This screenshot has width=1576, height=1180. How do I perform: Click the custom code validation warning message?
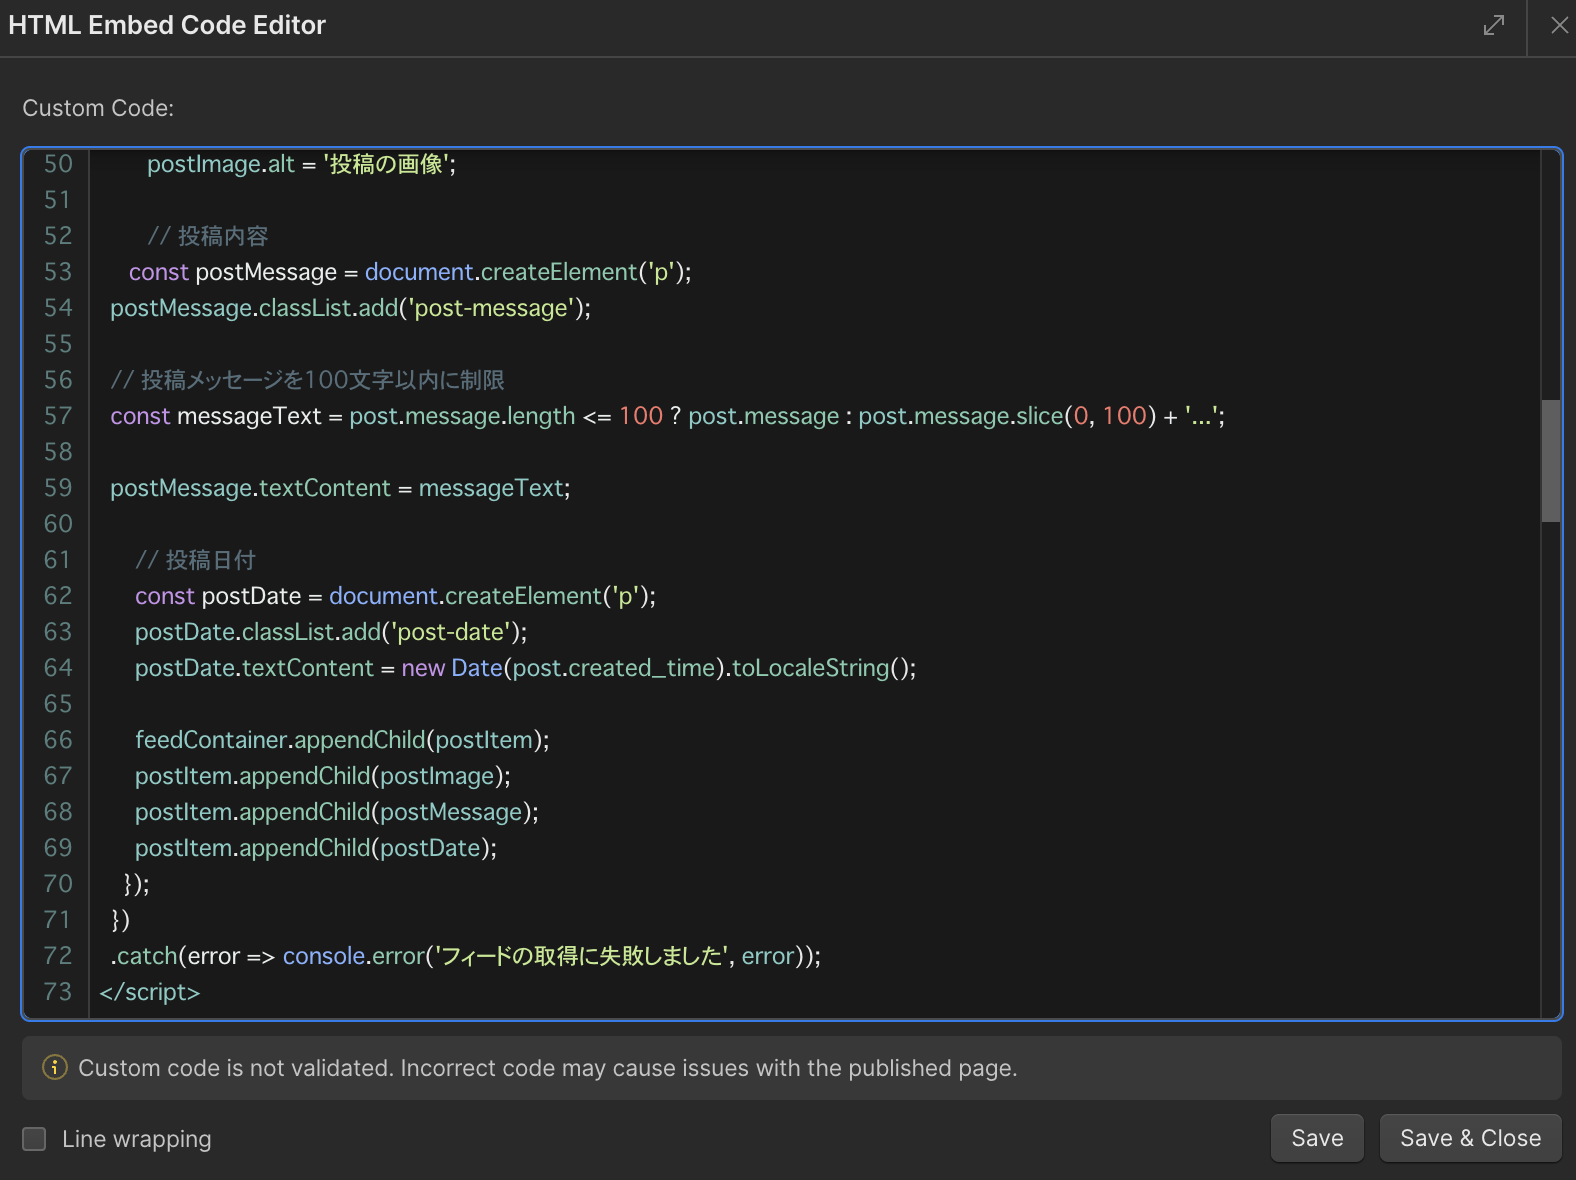coord(548,1068)
